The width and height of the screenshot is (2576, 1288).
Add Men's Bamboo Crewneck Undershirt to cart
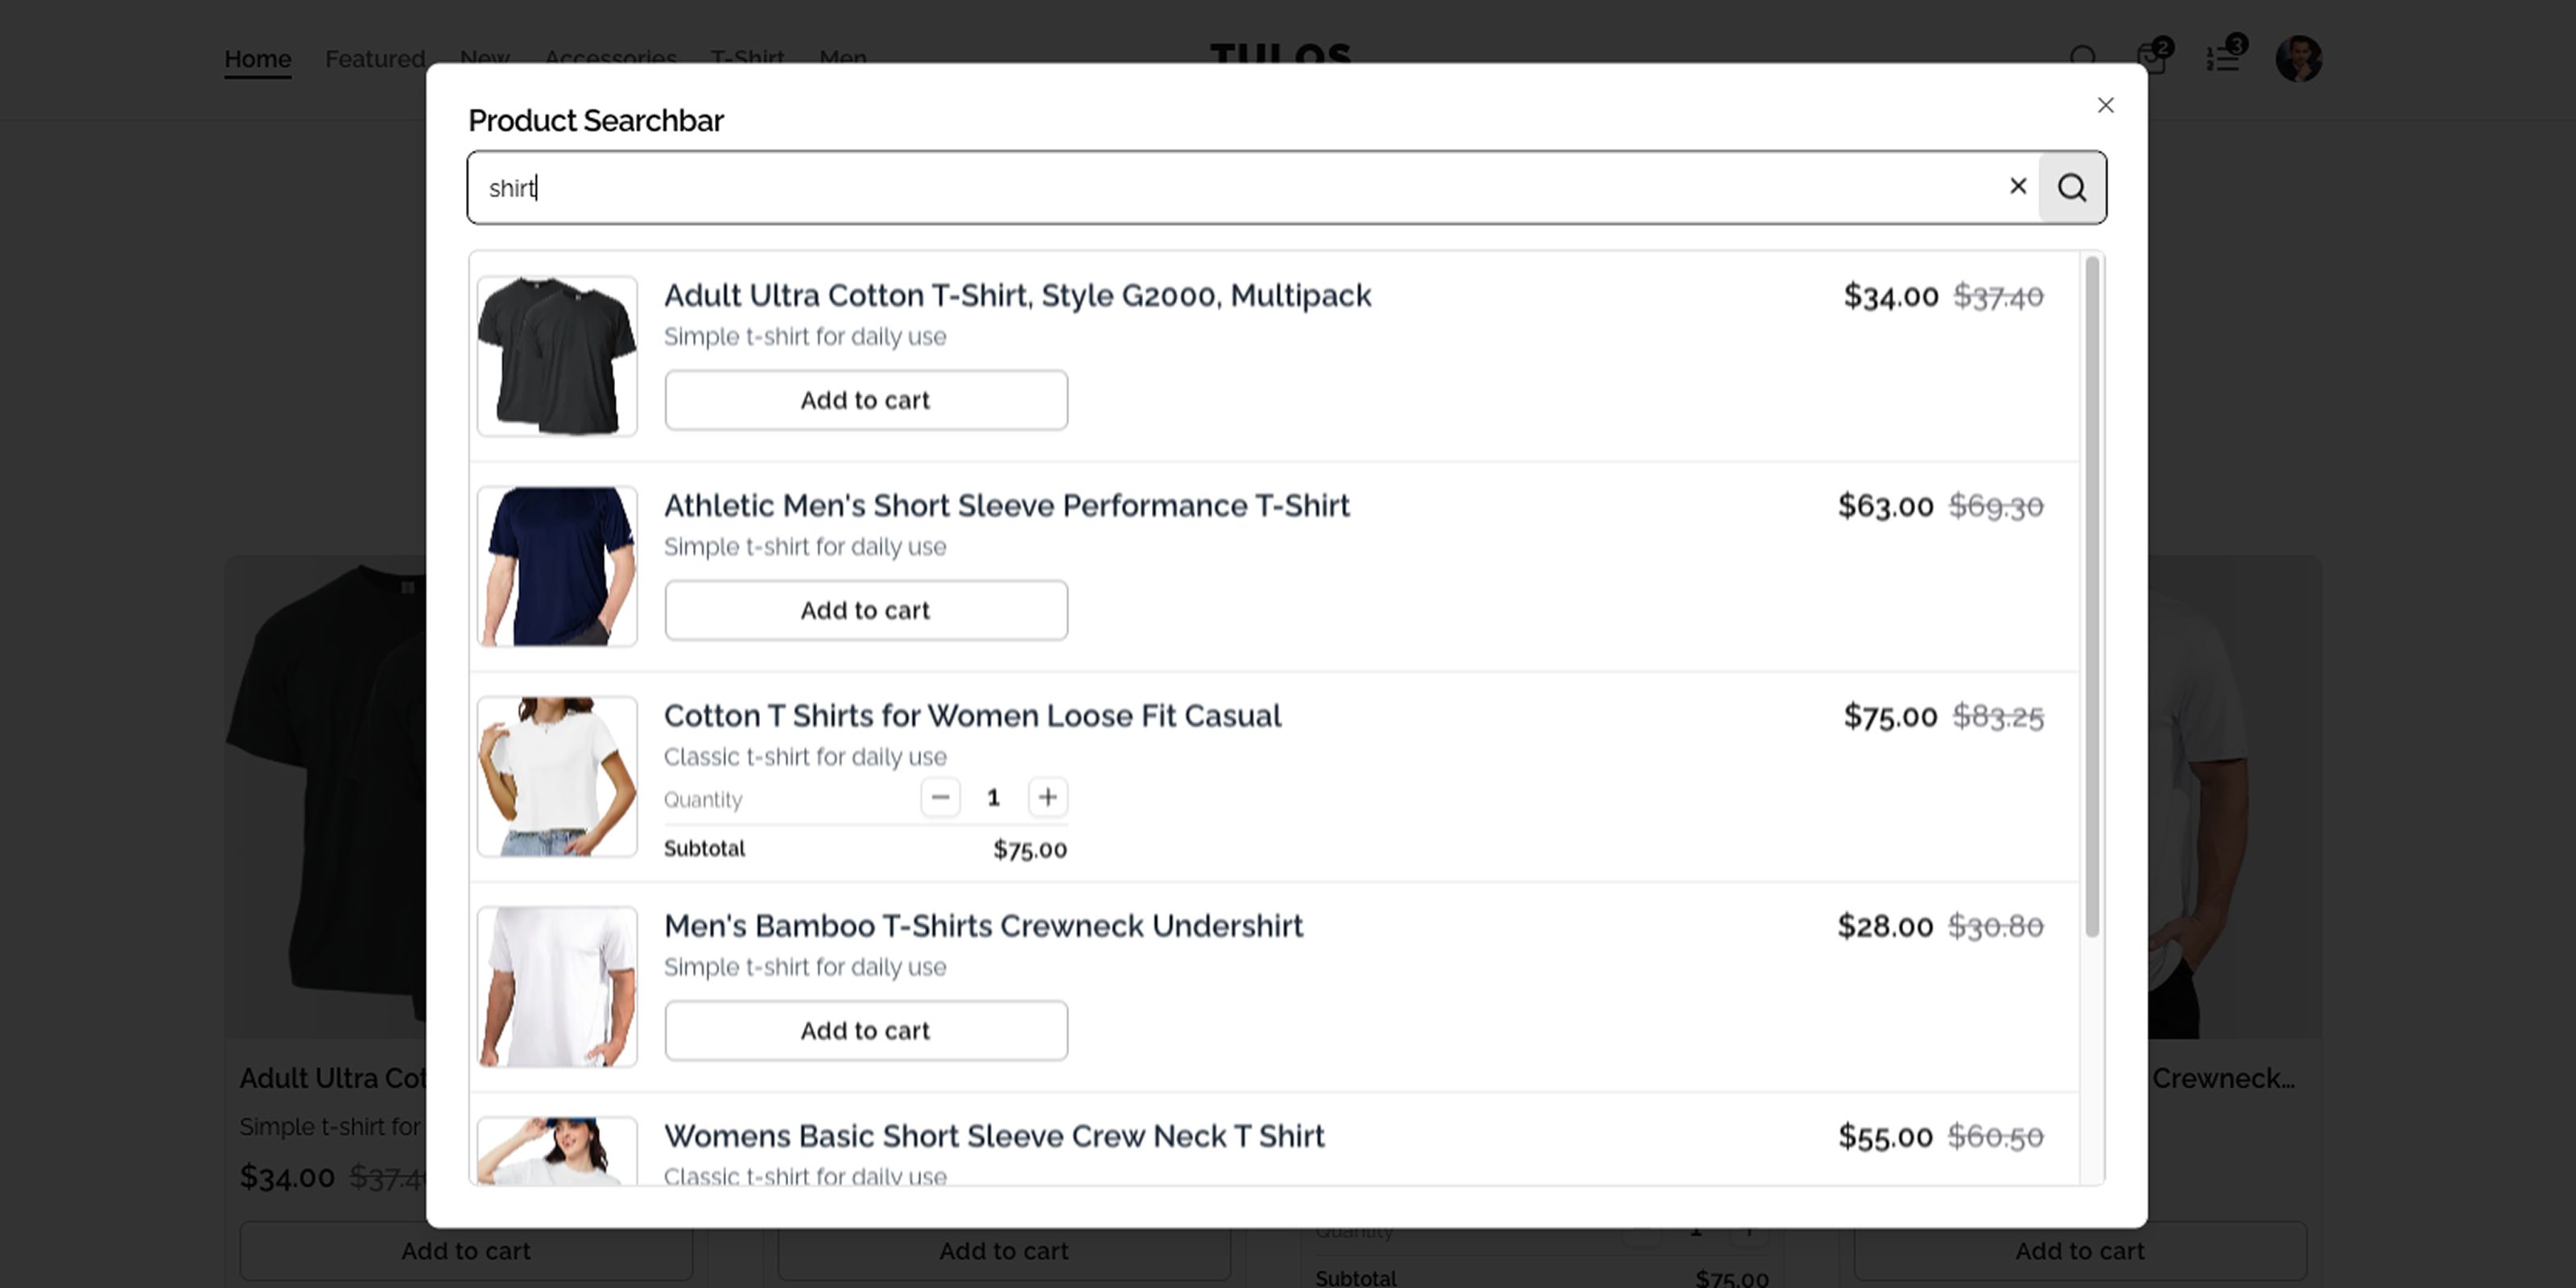[x=865, y=1030]
